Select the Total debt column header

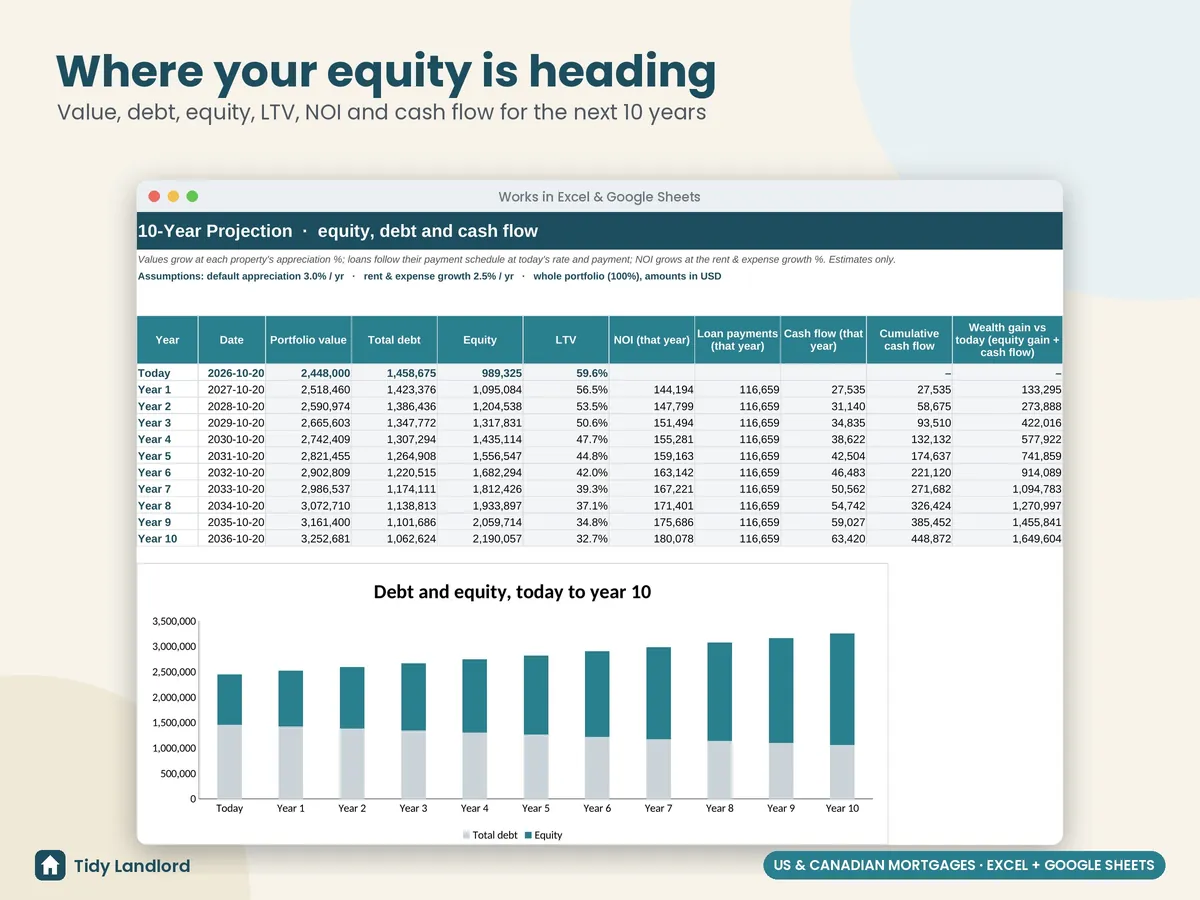(394, 340)
